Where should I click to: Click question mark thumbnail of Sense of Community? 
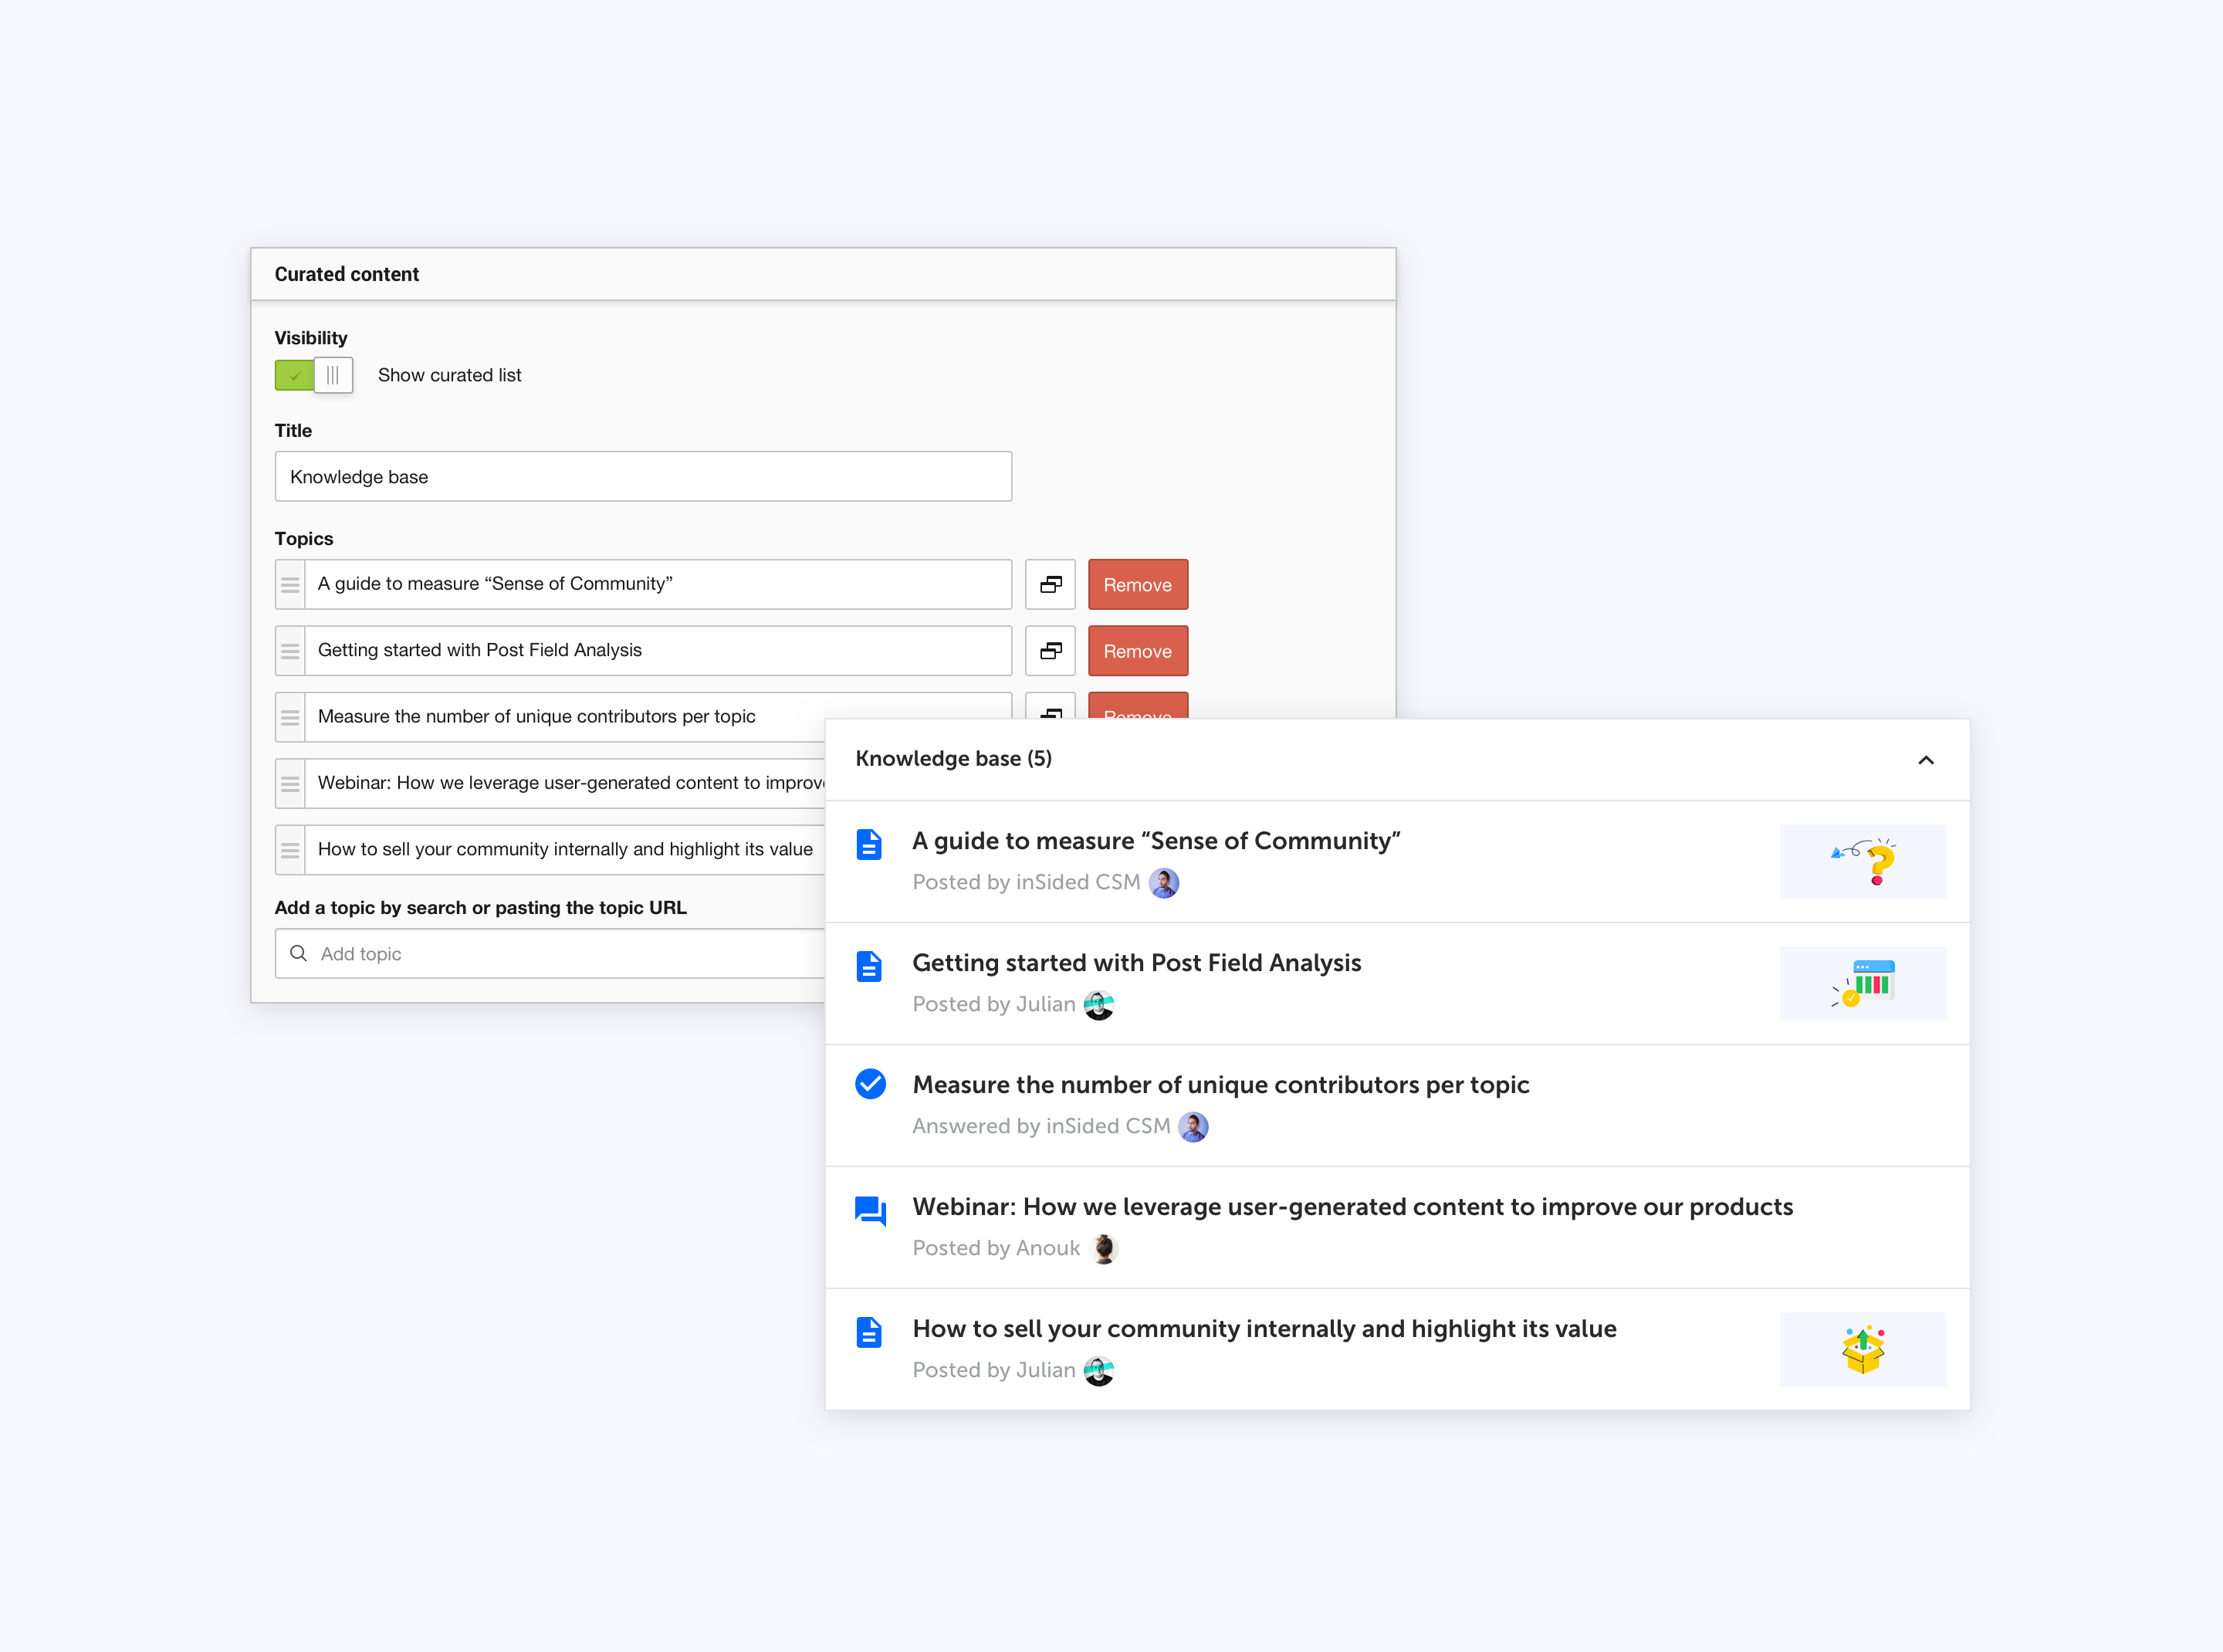coord(1863,862)
